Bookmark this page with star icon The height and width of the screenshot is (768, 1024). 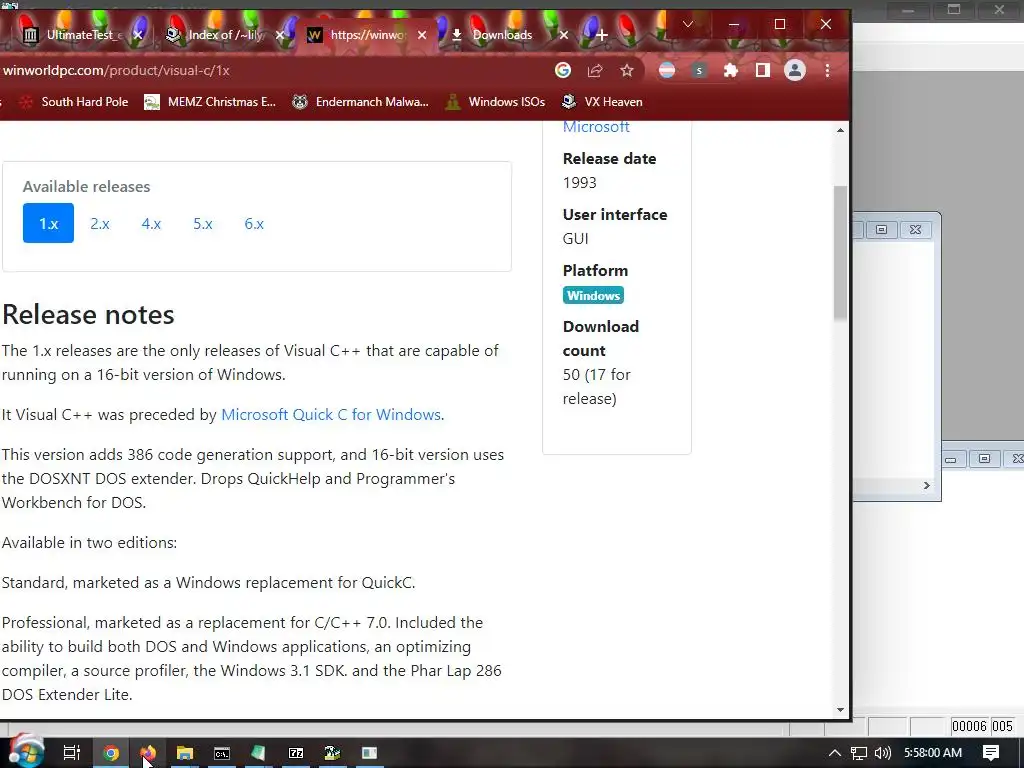(x=627, y=70)
